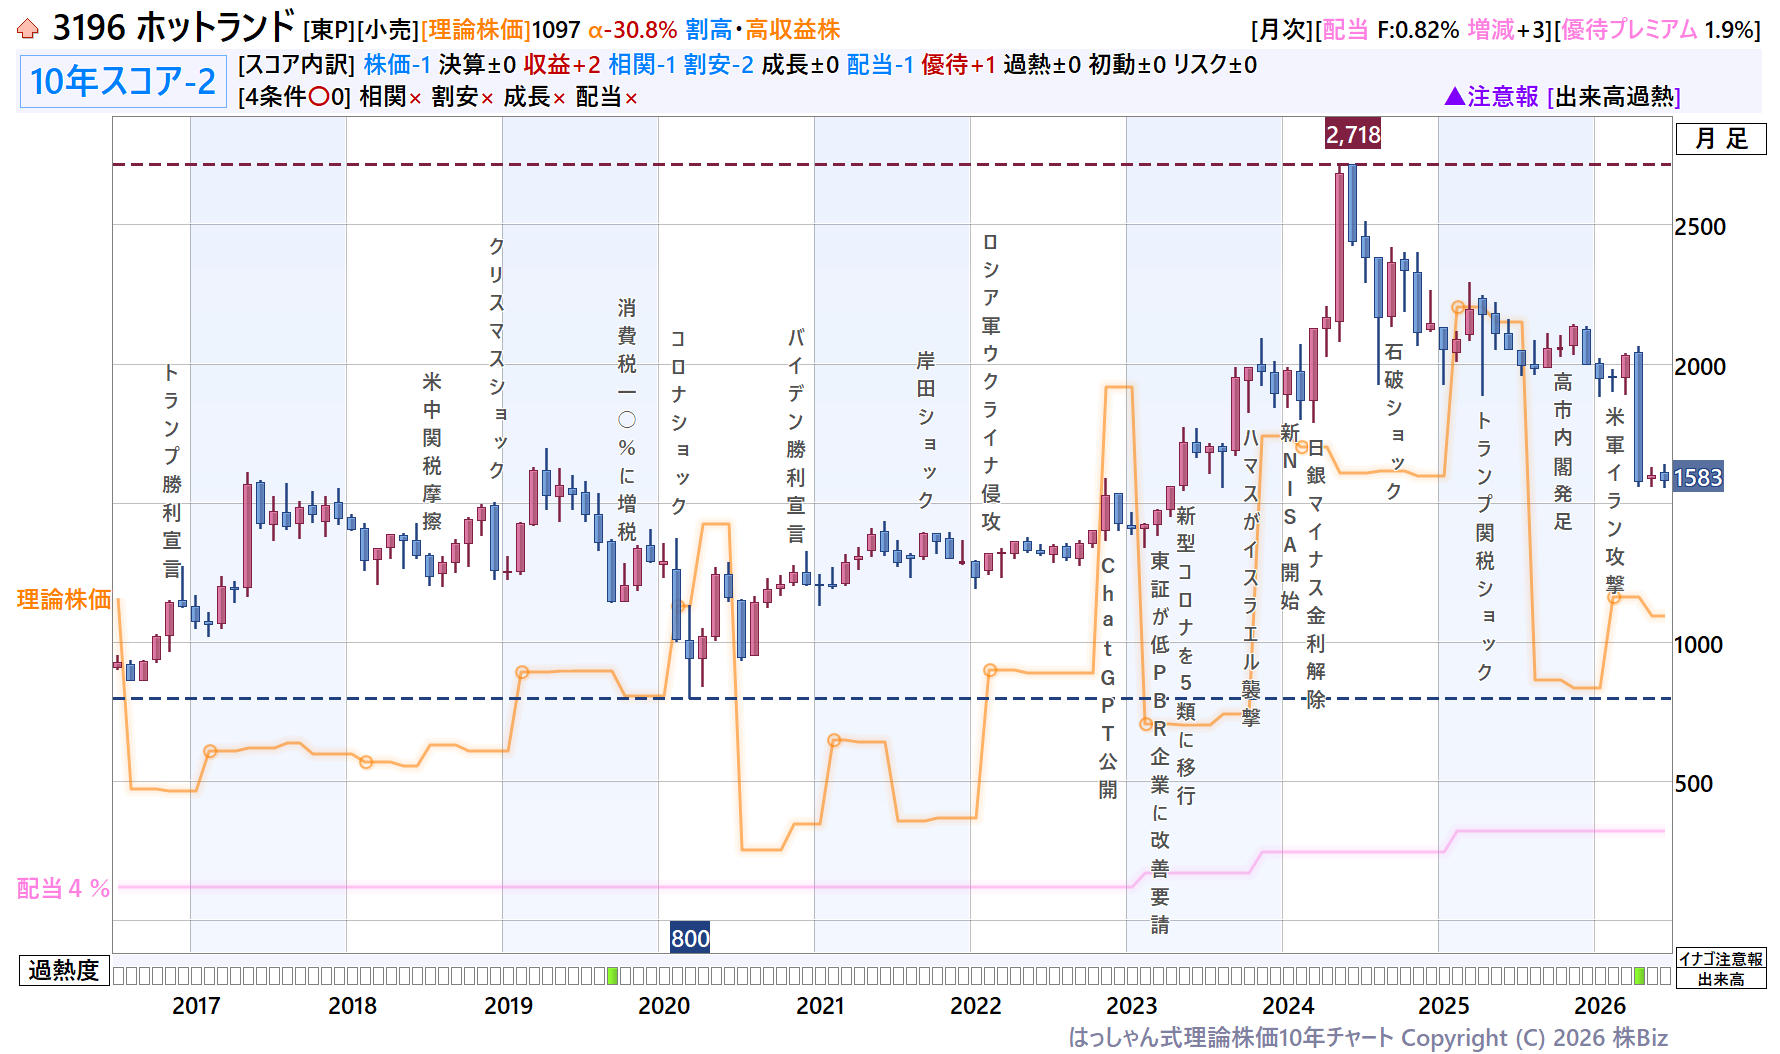Click the 新型コロナを5類に移行 event label
1780x1054 pixels.
point(1186,656)
